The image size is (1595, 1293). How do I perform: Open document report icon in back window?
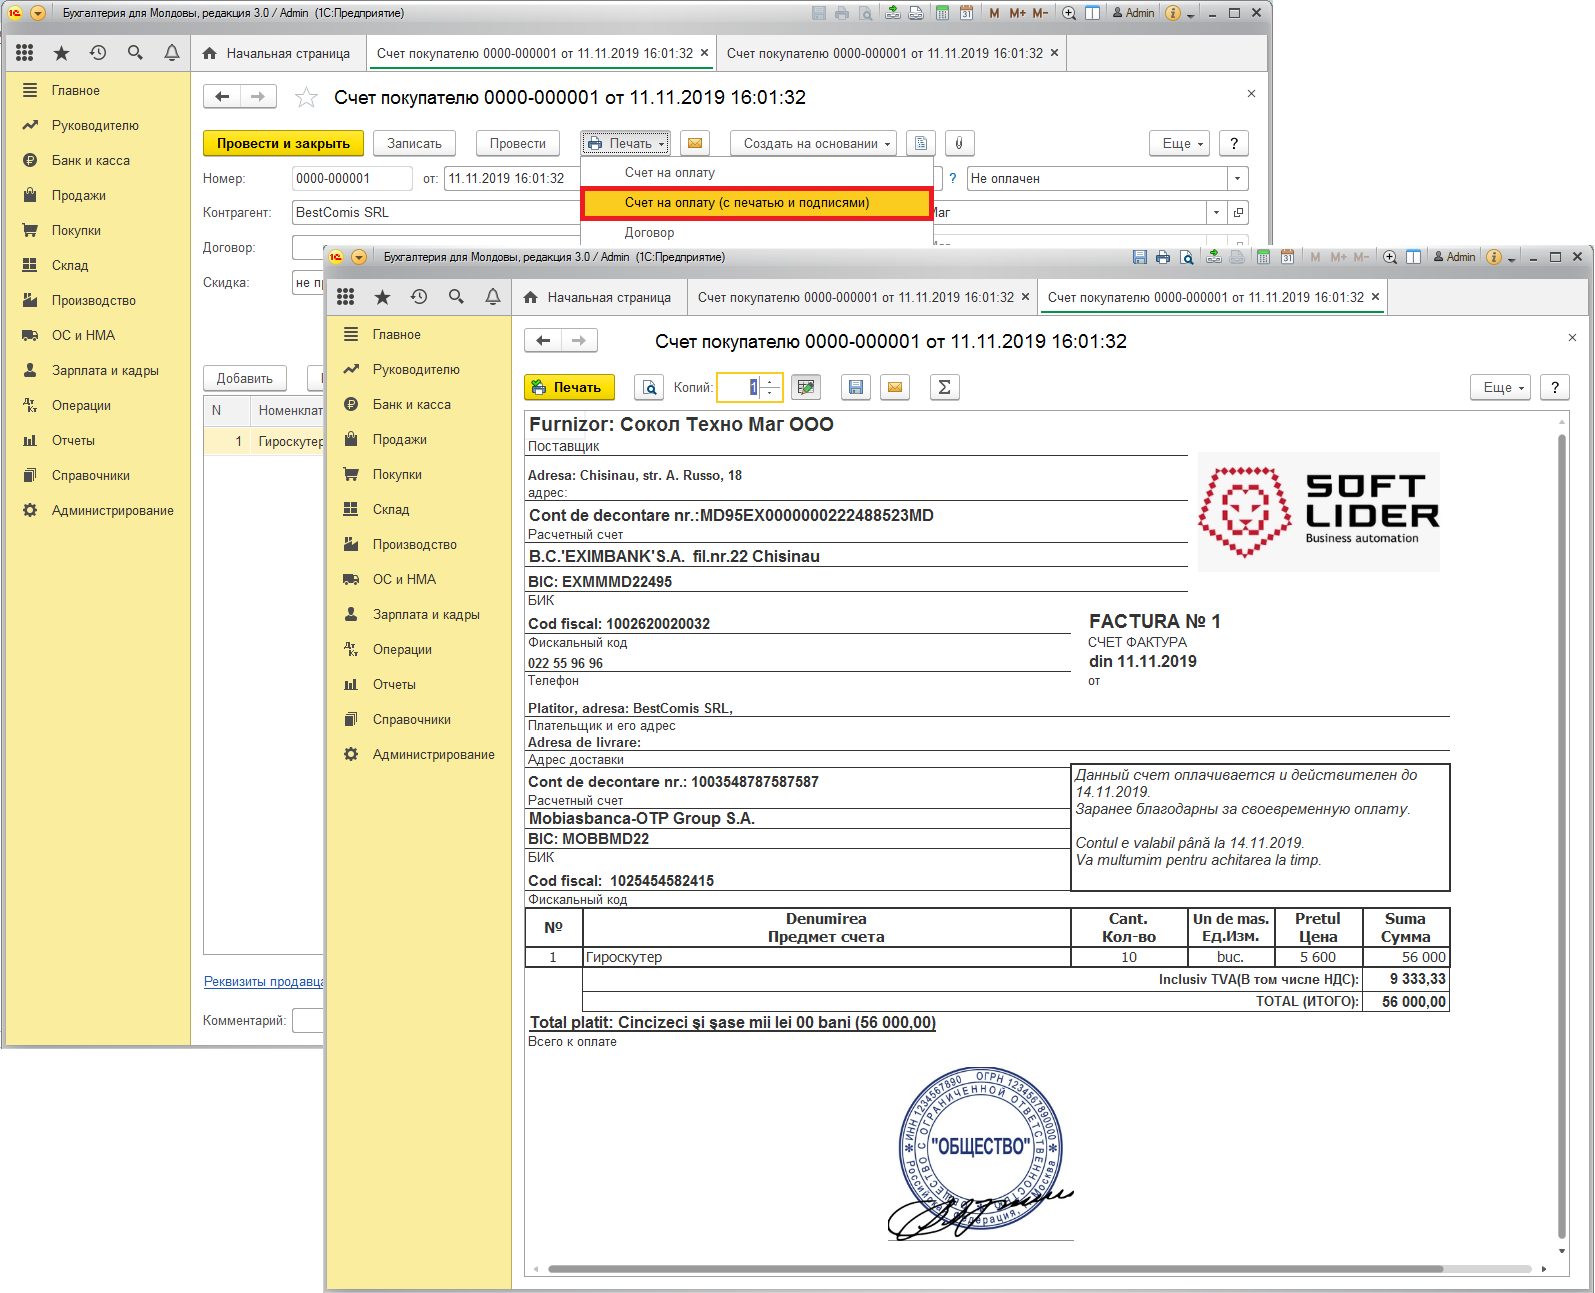click(x=921, y=143)
